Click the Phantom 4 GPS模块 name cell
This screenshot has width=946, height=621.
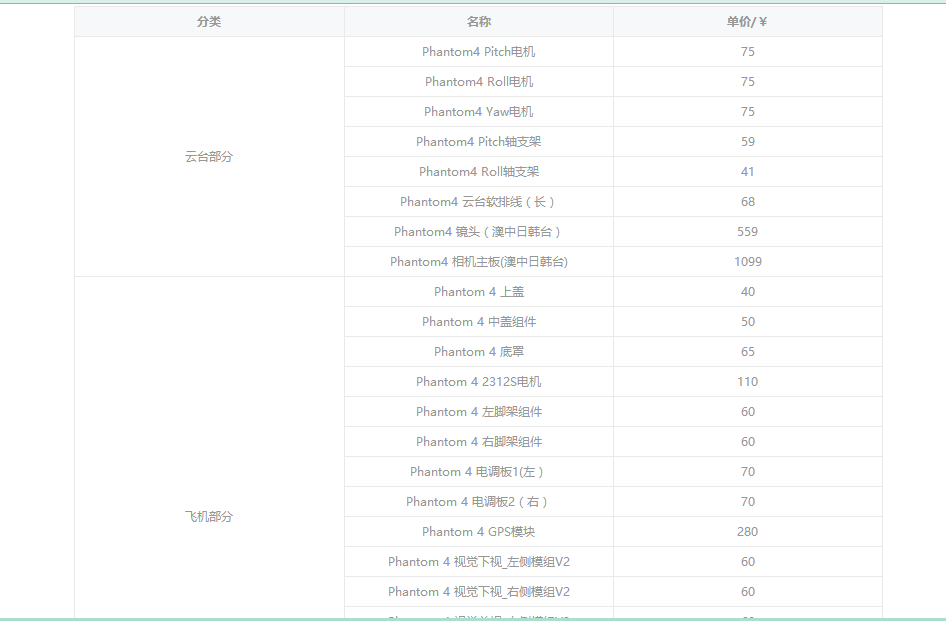point(478,532)
